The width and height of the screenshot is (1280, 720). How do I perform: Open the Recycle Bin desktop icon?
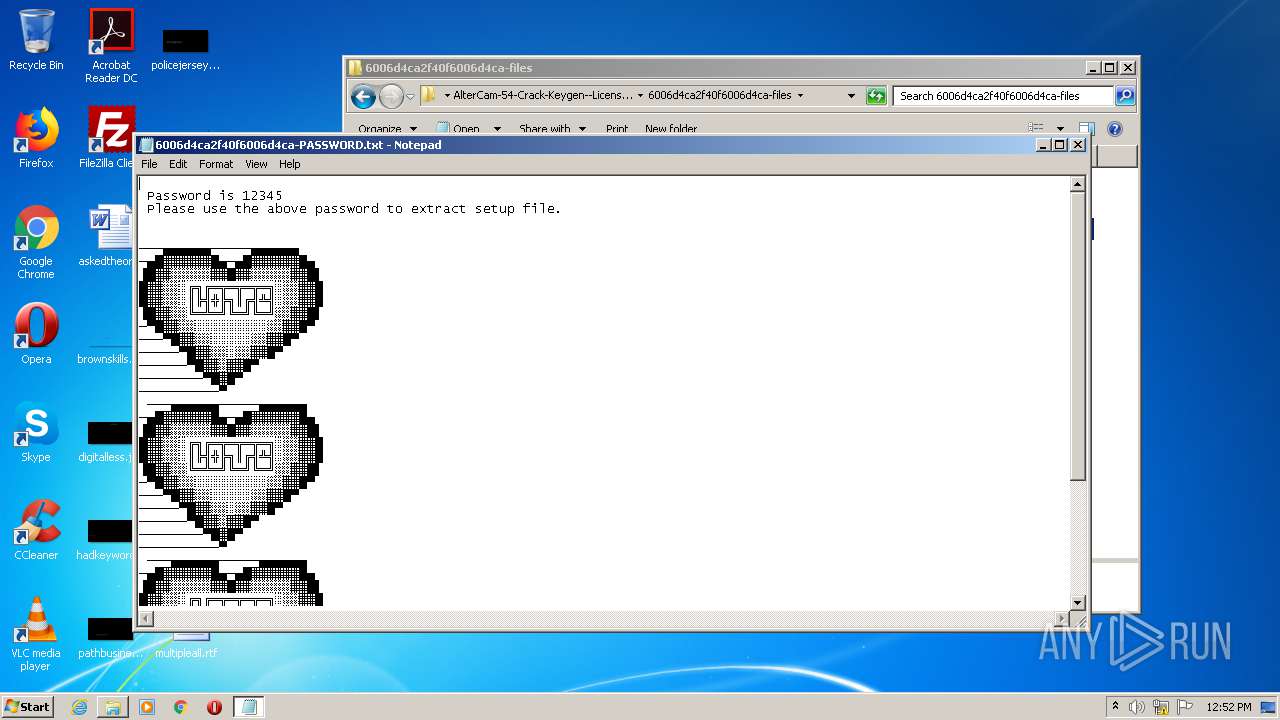pos(36,40)
